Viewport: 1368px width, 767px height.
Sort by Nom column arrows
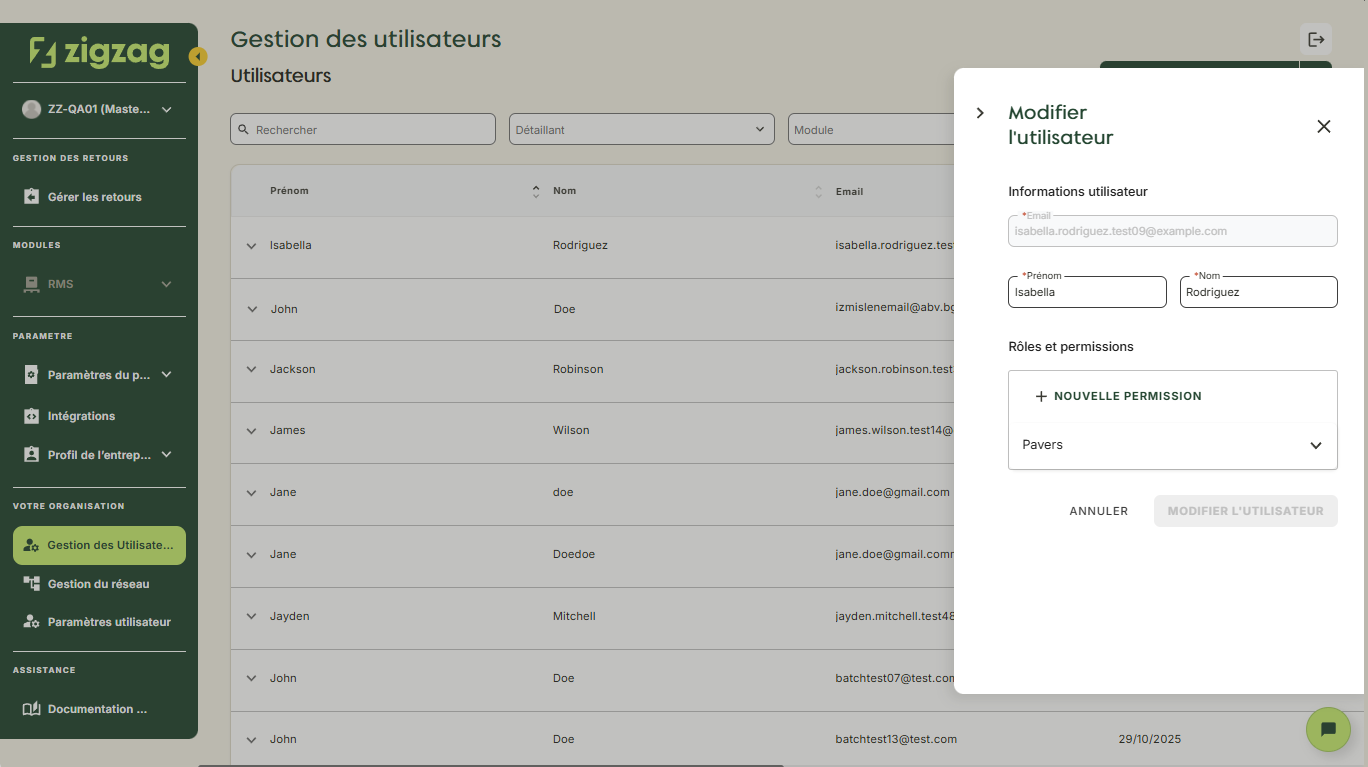tap(819, 191)
